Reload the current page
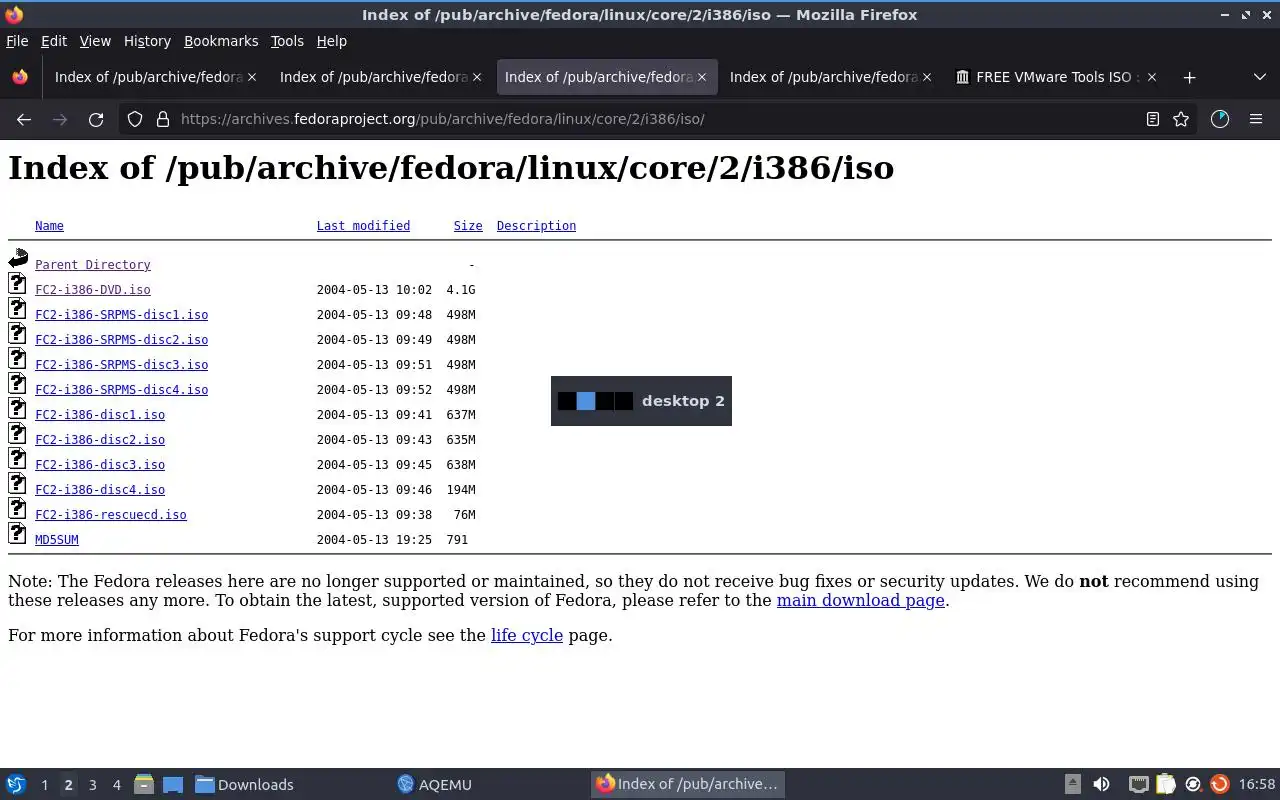This screenshot has width=1280, height=800. pyautogui.click(x=96, y=119)
